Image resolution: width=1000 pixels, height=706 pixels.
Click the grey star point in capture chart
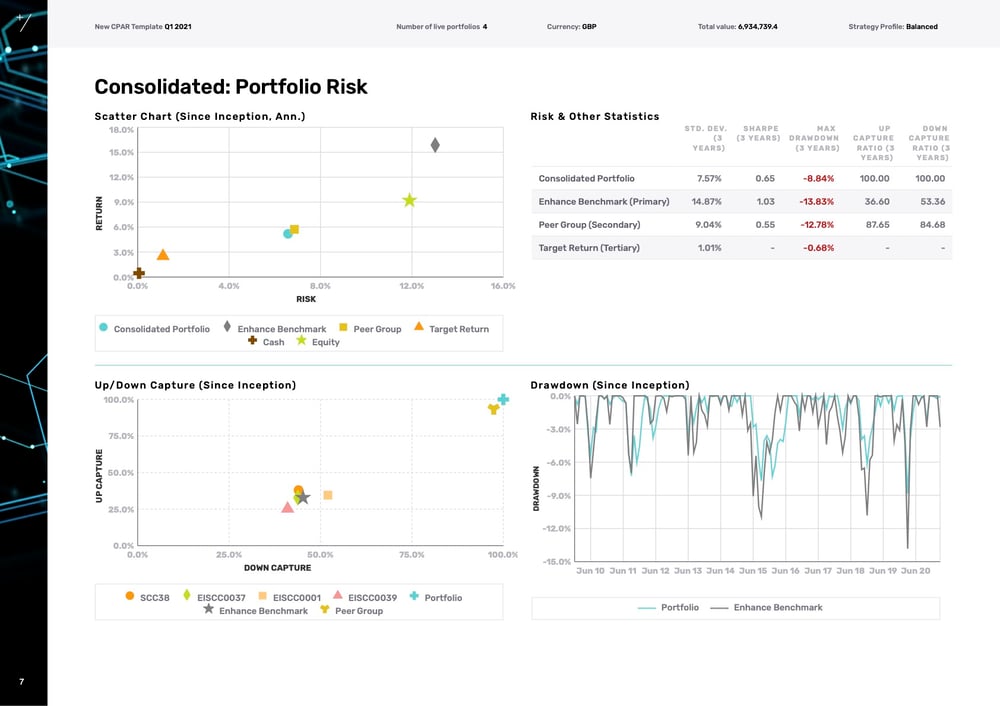tap(304, 497)
